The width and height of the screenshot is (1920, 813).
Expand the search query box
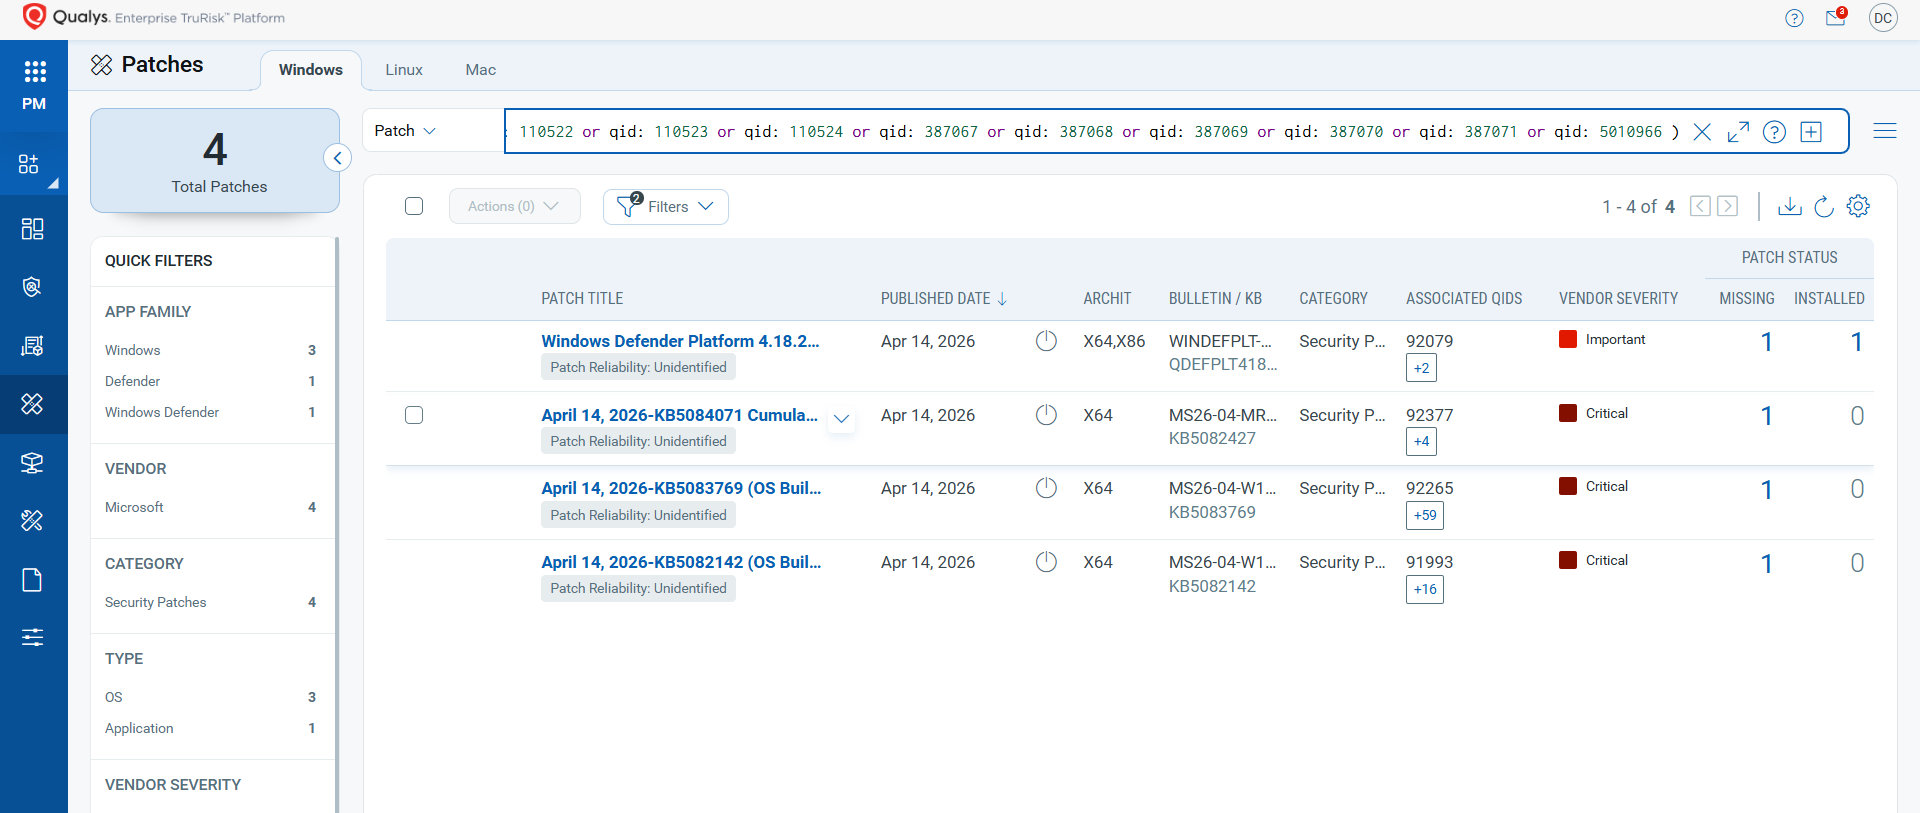point(1738,132)
